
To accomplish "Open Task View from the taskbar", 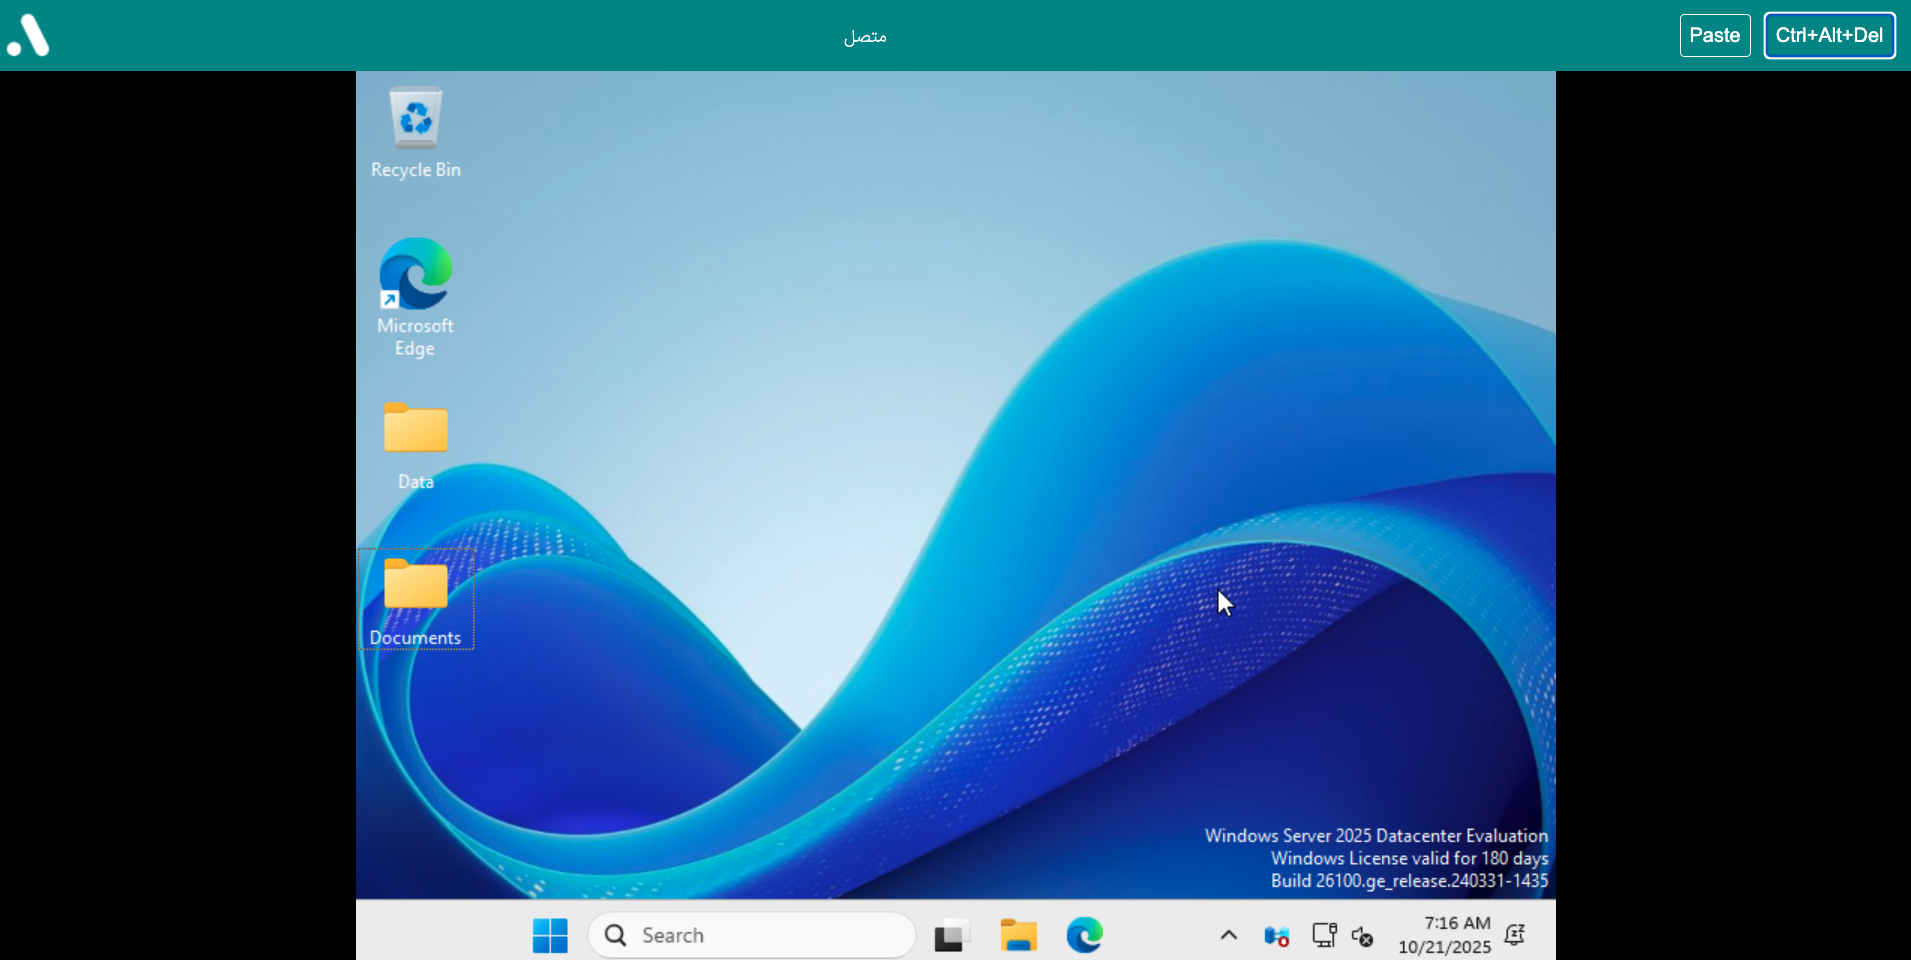I will pyautogui.click(x=952, y=935).
